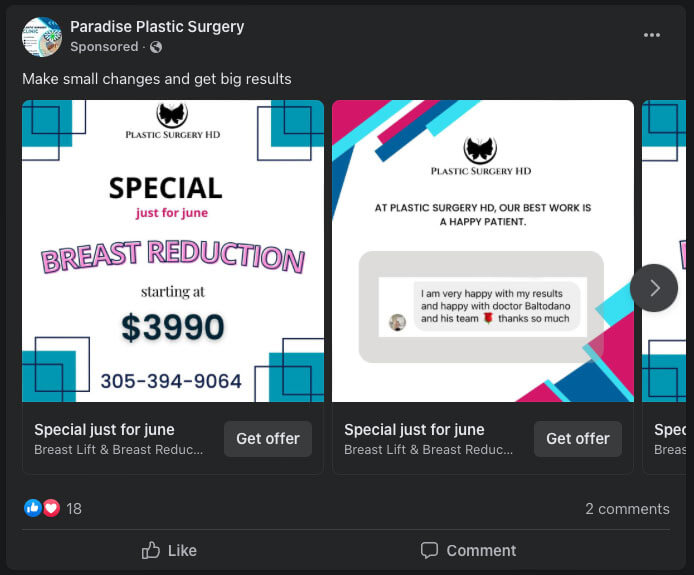This screenshot has height=575, width=694.
Task: Open the three-dots post options menu
Action: coord(652,35)
